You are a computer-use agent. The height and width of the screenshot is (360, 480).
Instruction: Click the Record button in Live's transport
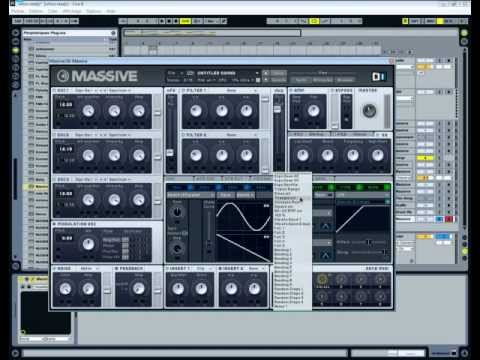point(176,21)
